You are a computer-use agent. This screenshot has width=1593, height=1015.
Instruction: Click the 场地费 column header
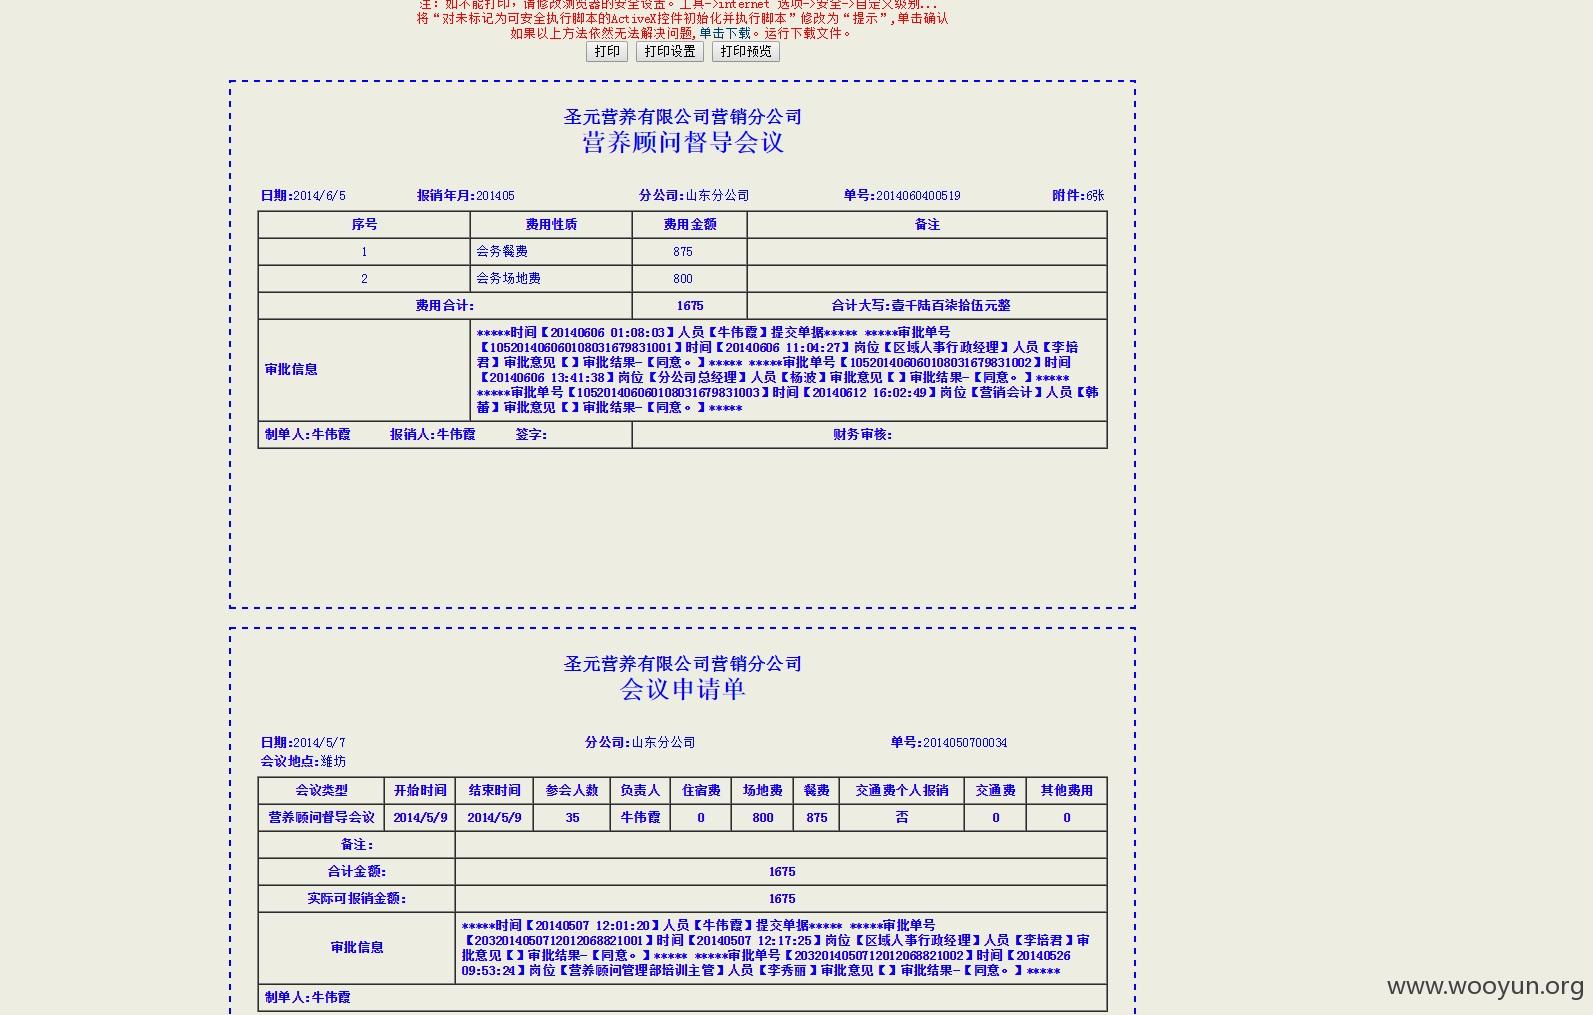[762, 790]
